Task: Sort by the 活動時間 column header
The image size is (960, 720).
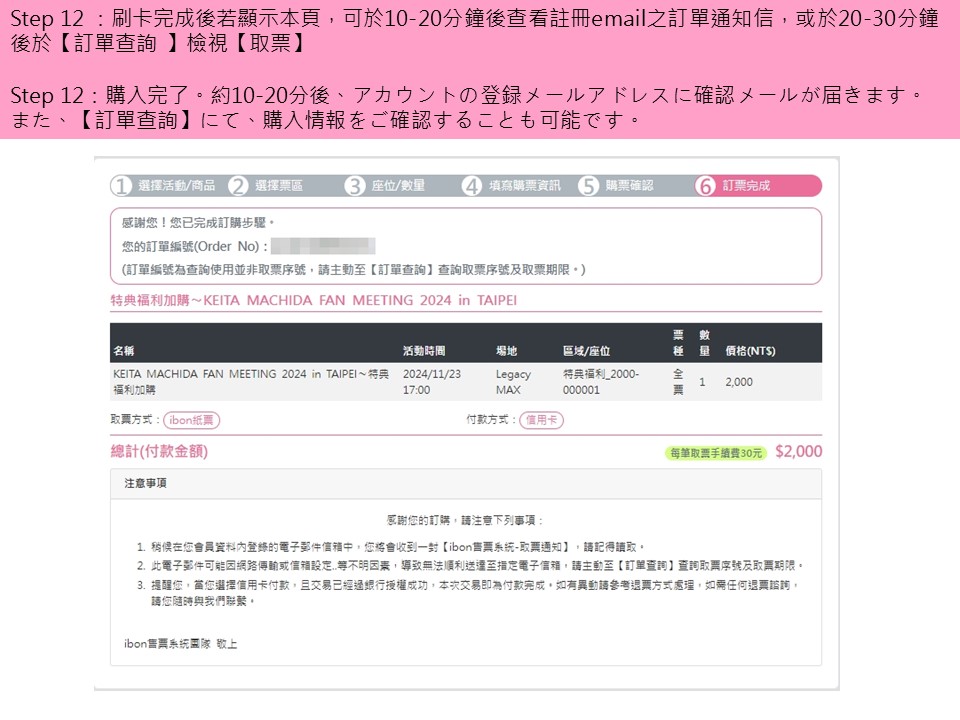Action: click(424, 351)
